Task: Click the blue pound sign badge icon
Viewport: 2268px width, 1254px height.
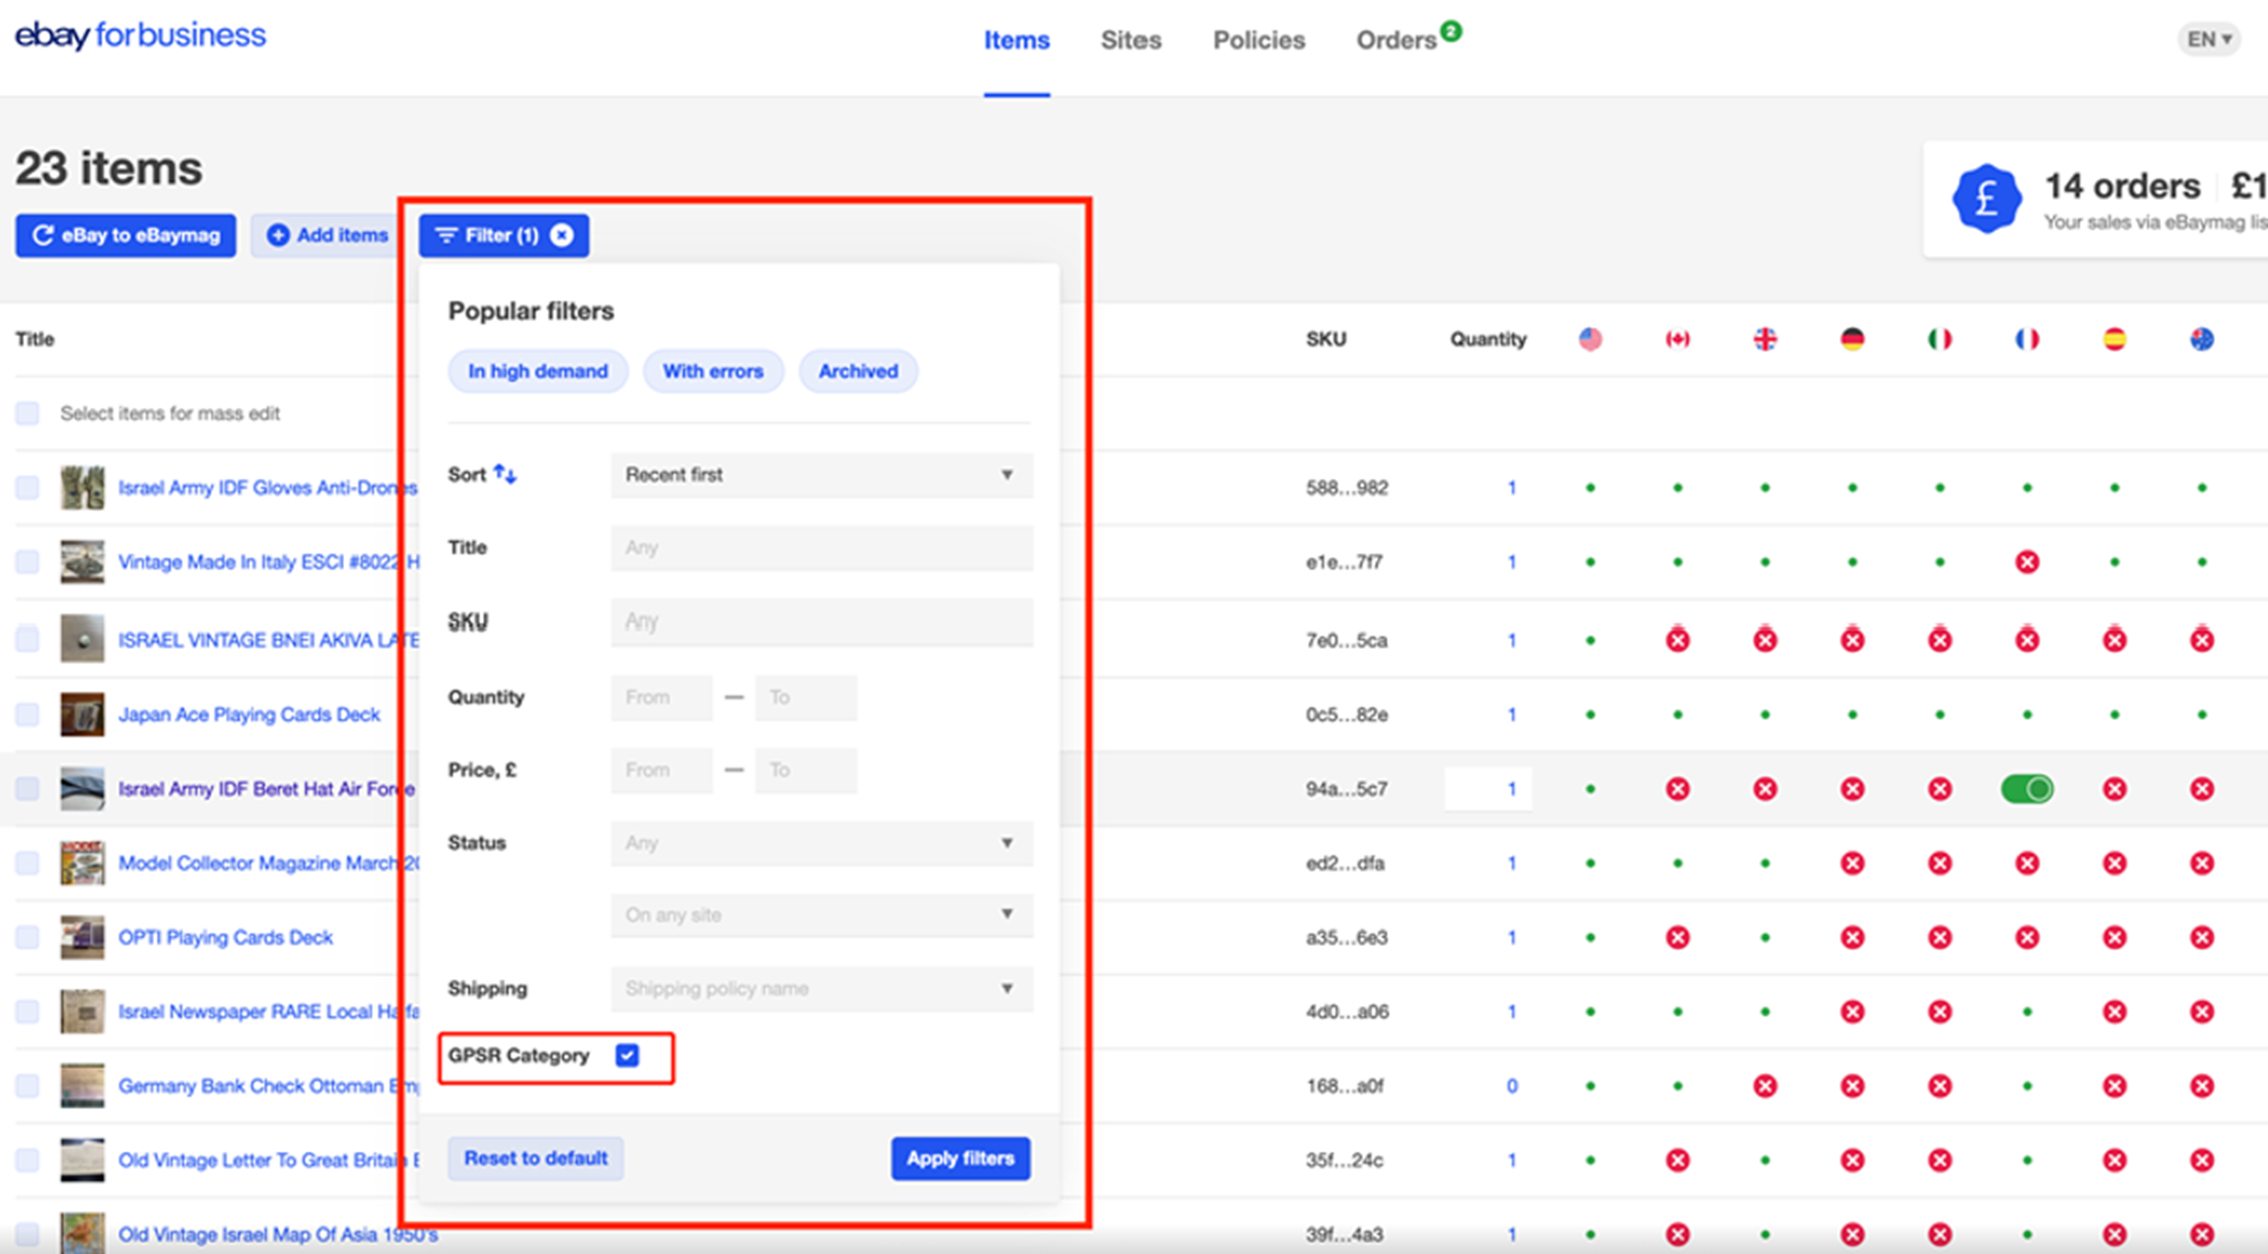Action: point(1986,198)
